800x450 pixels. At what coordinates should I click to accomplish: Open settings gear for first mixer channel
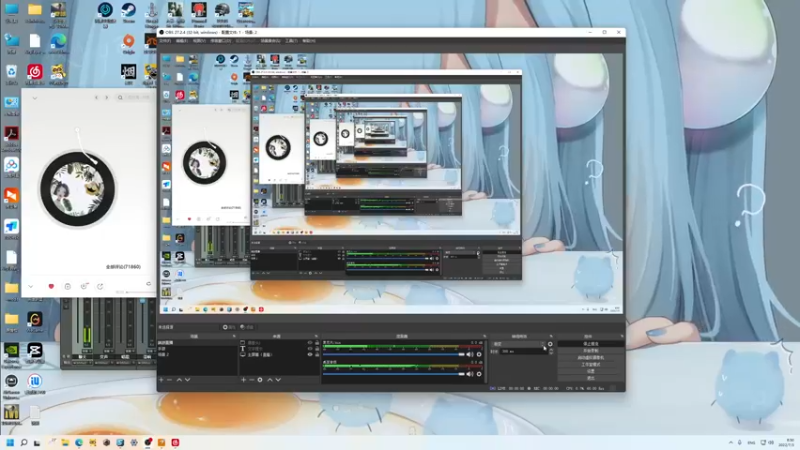479,354
